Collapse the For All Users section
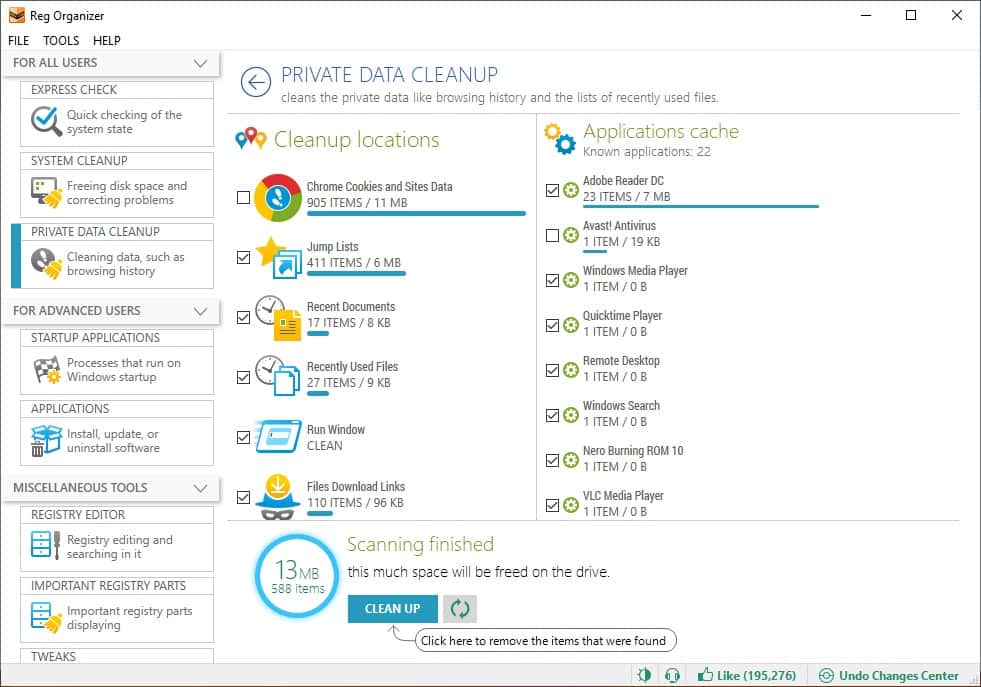Screen dimensions: 981x687 coord(200,63)
